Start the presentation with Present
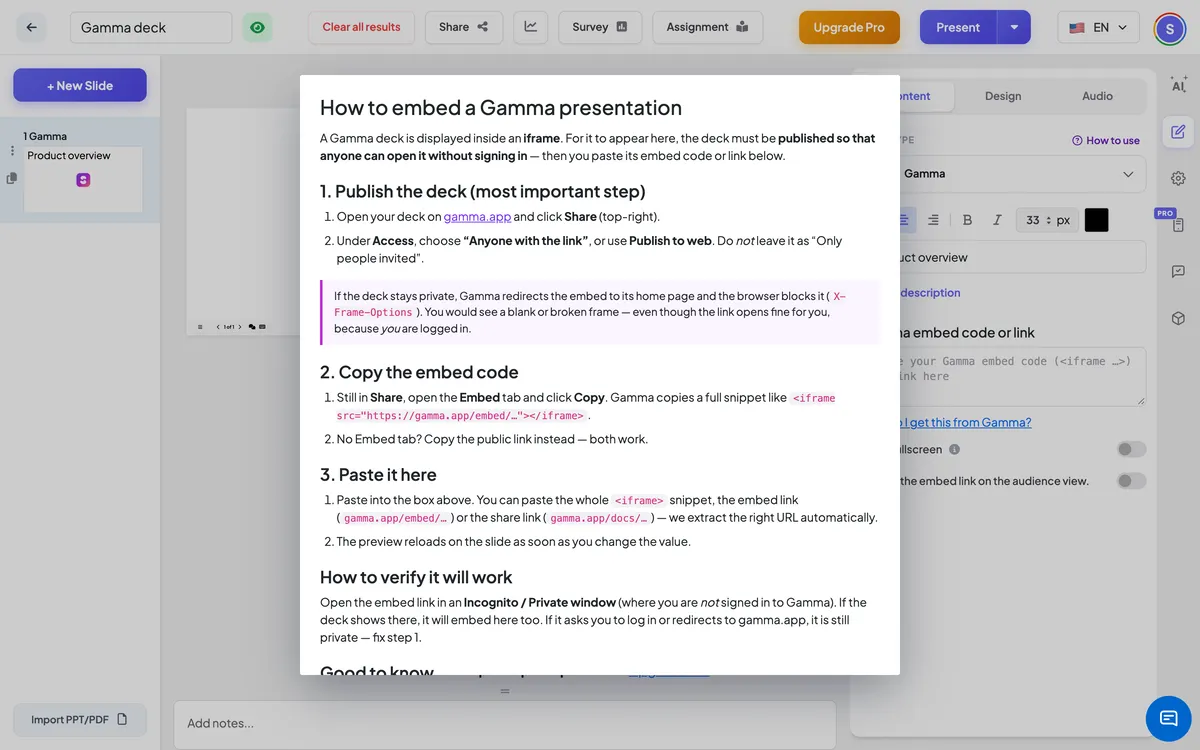 (x=958, y=27)
